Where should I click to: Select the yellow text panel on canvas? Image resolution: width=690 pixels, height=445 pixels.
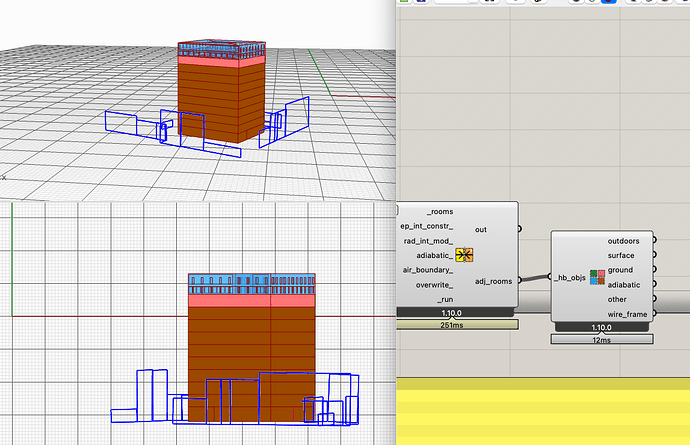[x=543, y=412]
